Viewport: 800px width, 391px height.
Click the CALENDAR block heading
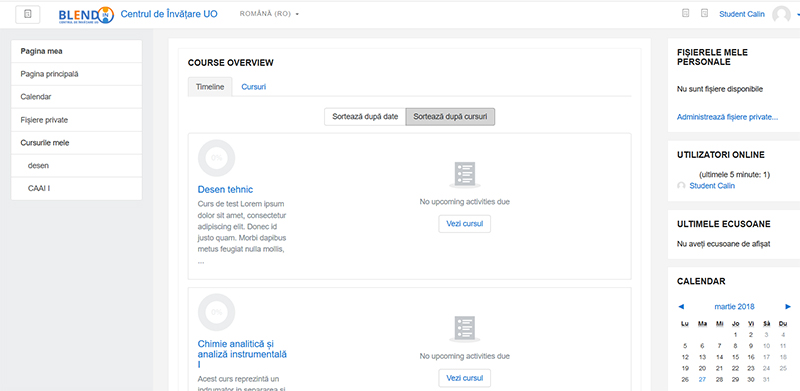[701, 281]
